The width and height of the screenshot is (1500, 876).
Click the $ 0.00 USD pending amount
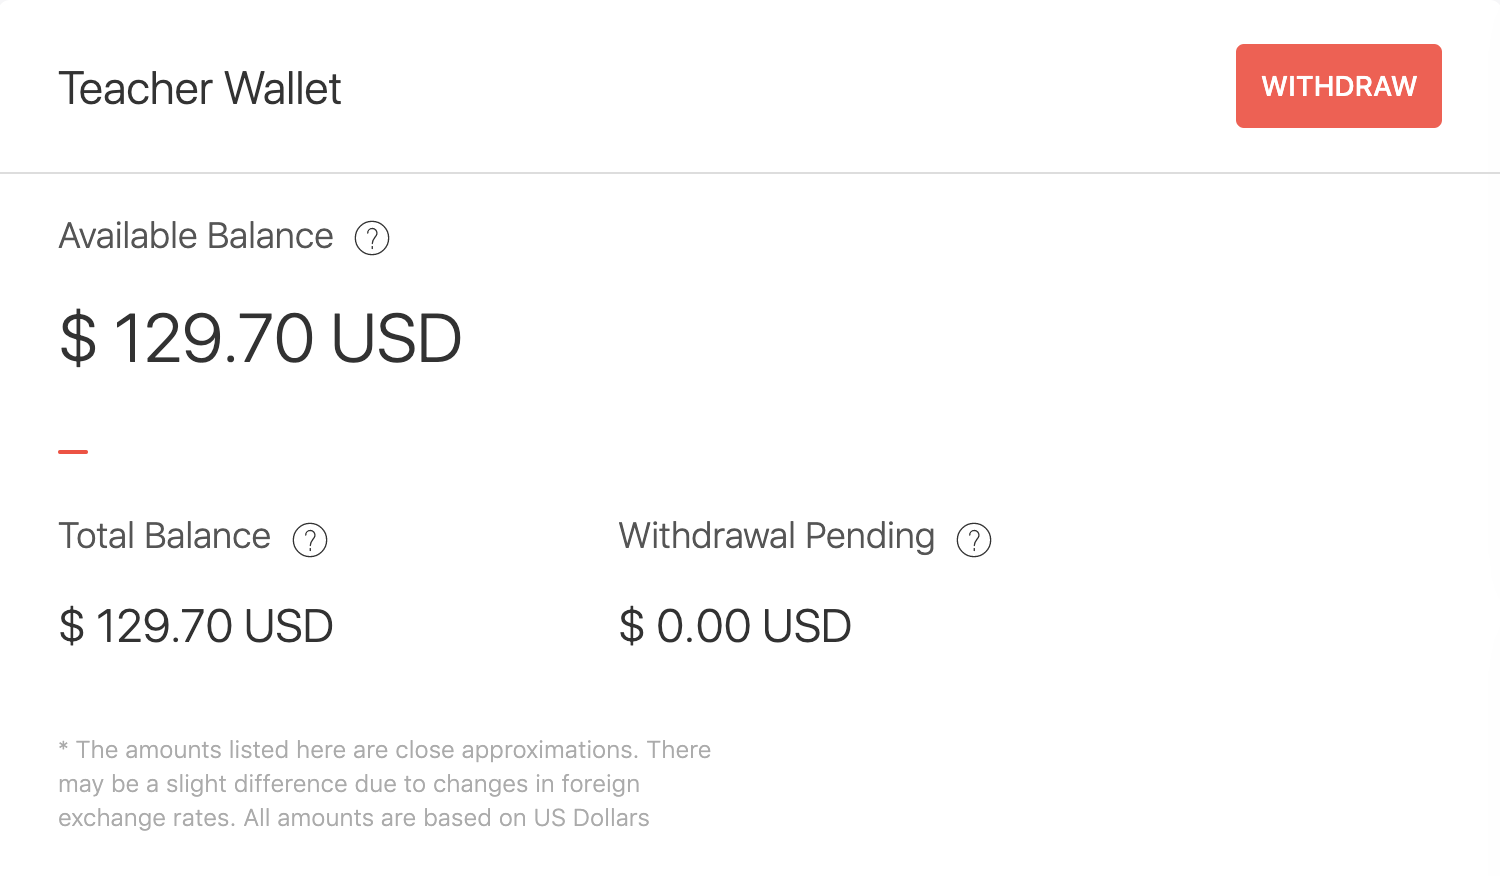(735, 626)
